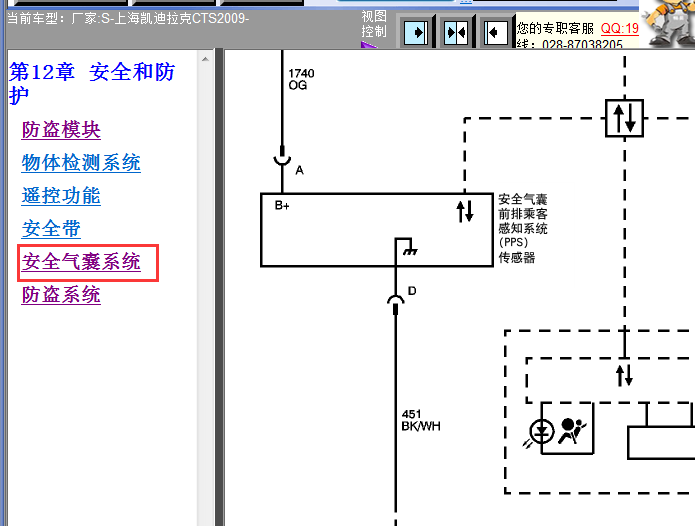695x526 pixels.
Task: Click the mechanic mascot customer service icon
Action: coord(669,23)
